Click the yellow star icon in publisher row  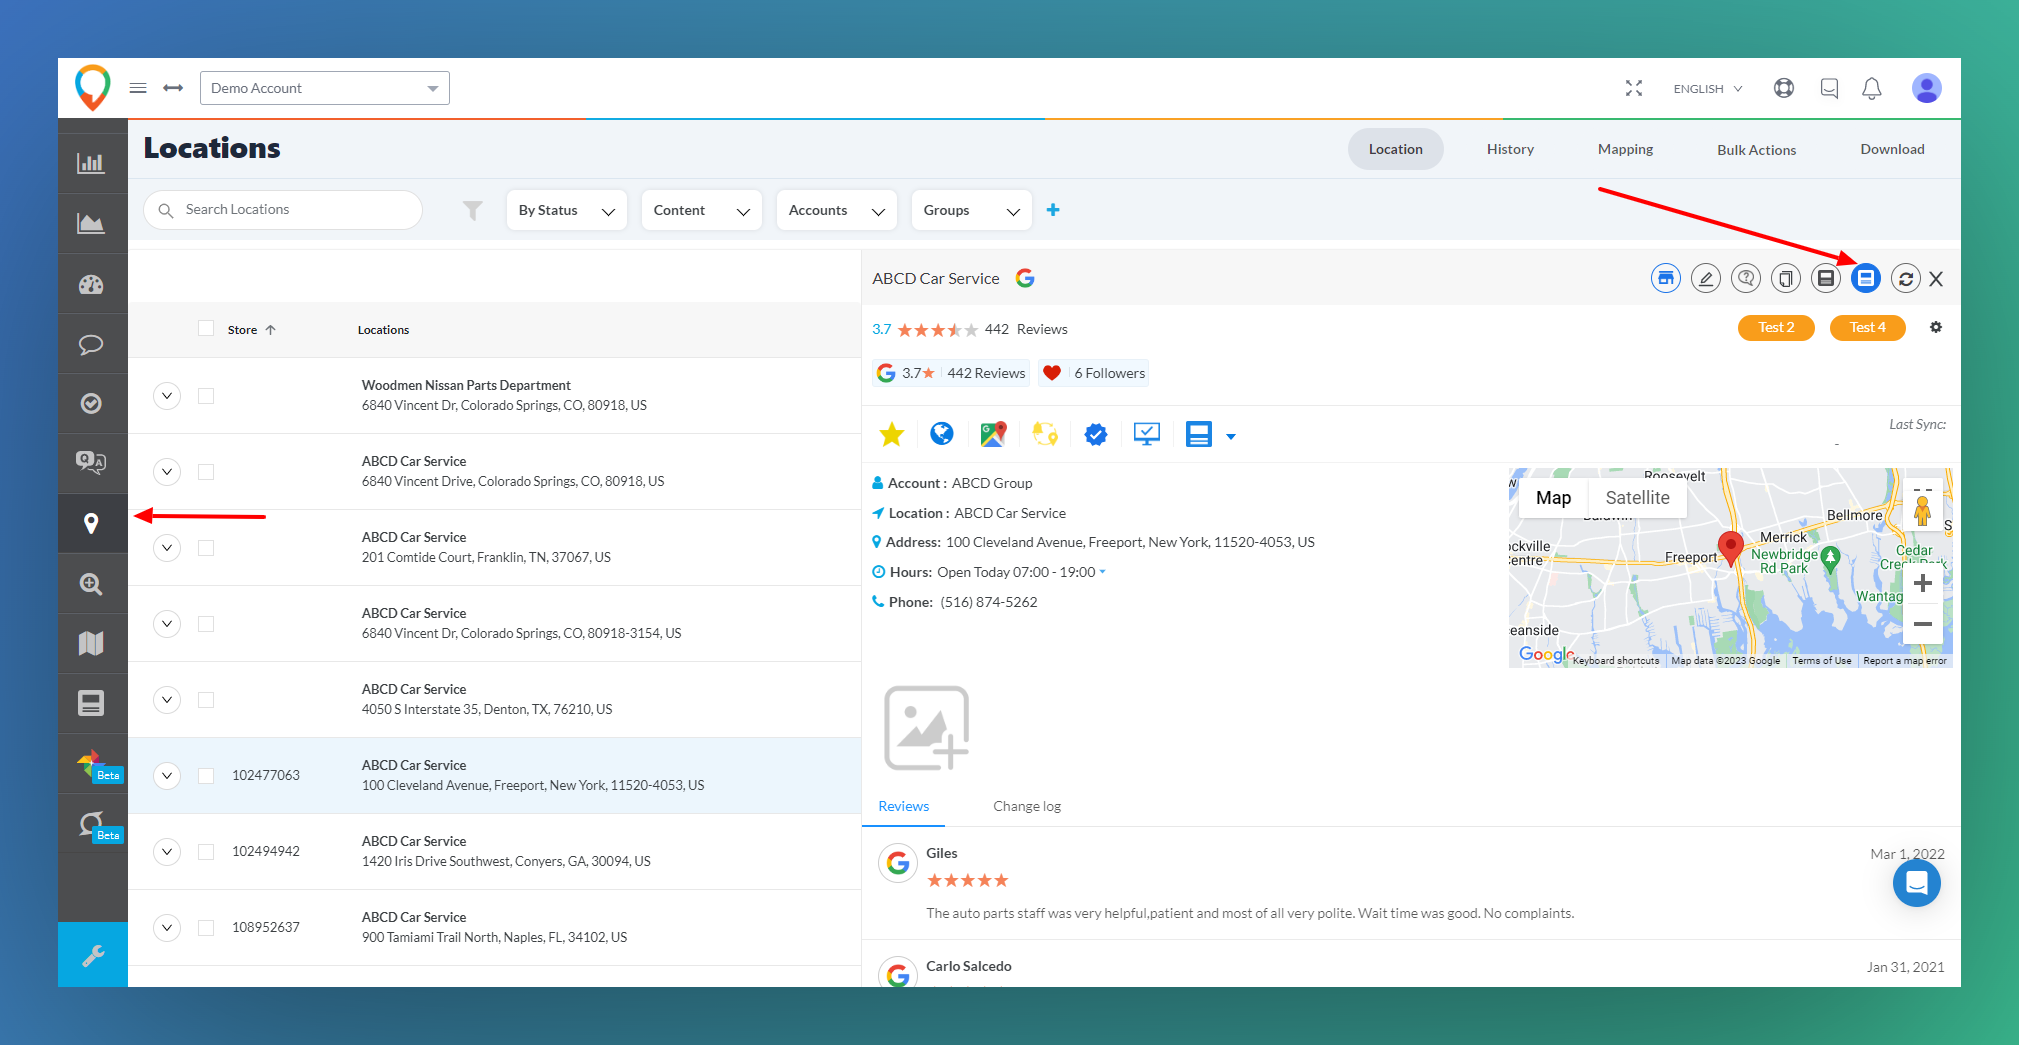point(892,434)
